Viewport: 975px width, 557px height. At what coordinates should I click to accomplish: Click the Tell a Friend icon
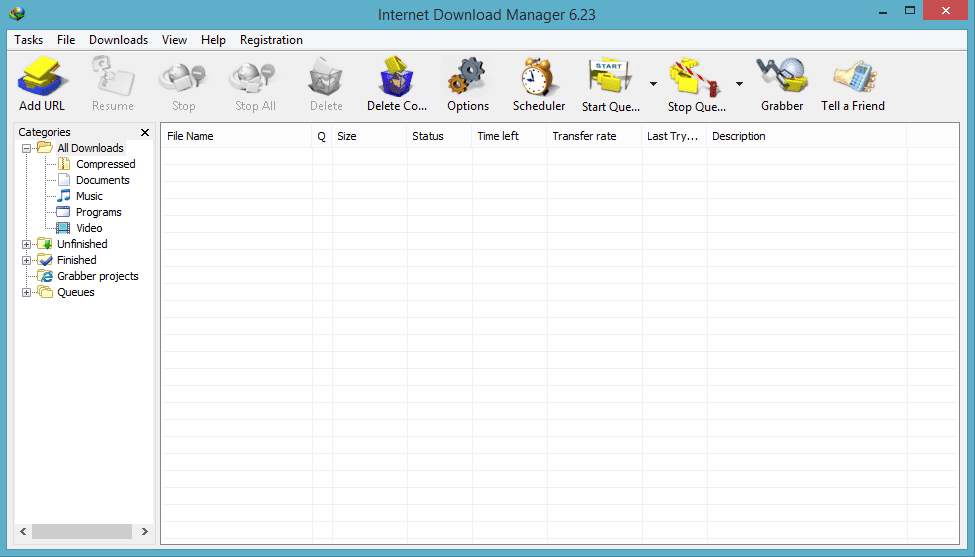click(854, 77)
